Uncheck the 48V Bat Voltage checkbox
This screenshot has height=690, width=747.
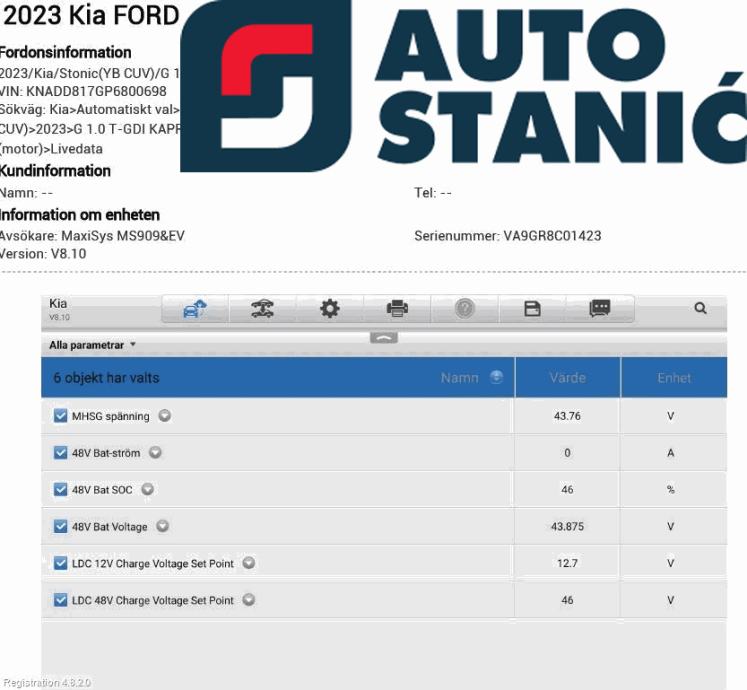pyautogui.click(x=61, y=526)
